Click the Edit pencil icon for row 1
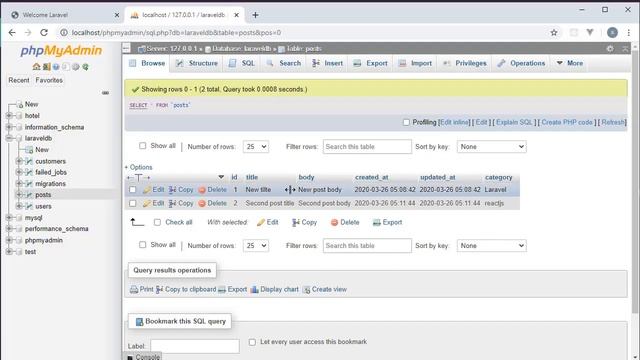640x360 pixels. (147, 190)
